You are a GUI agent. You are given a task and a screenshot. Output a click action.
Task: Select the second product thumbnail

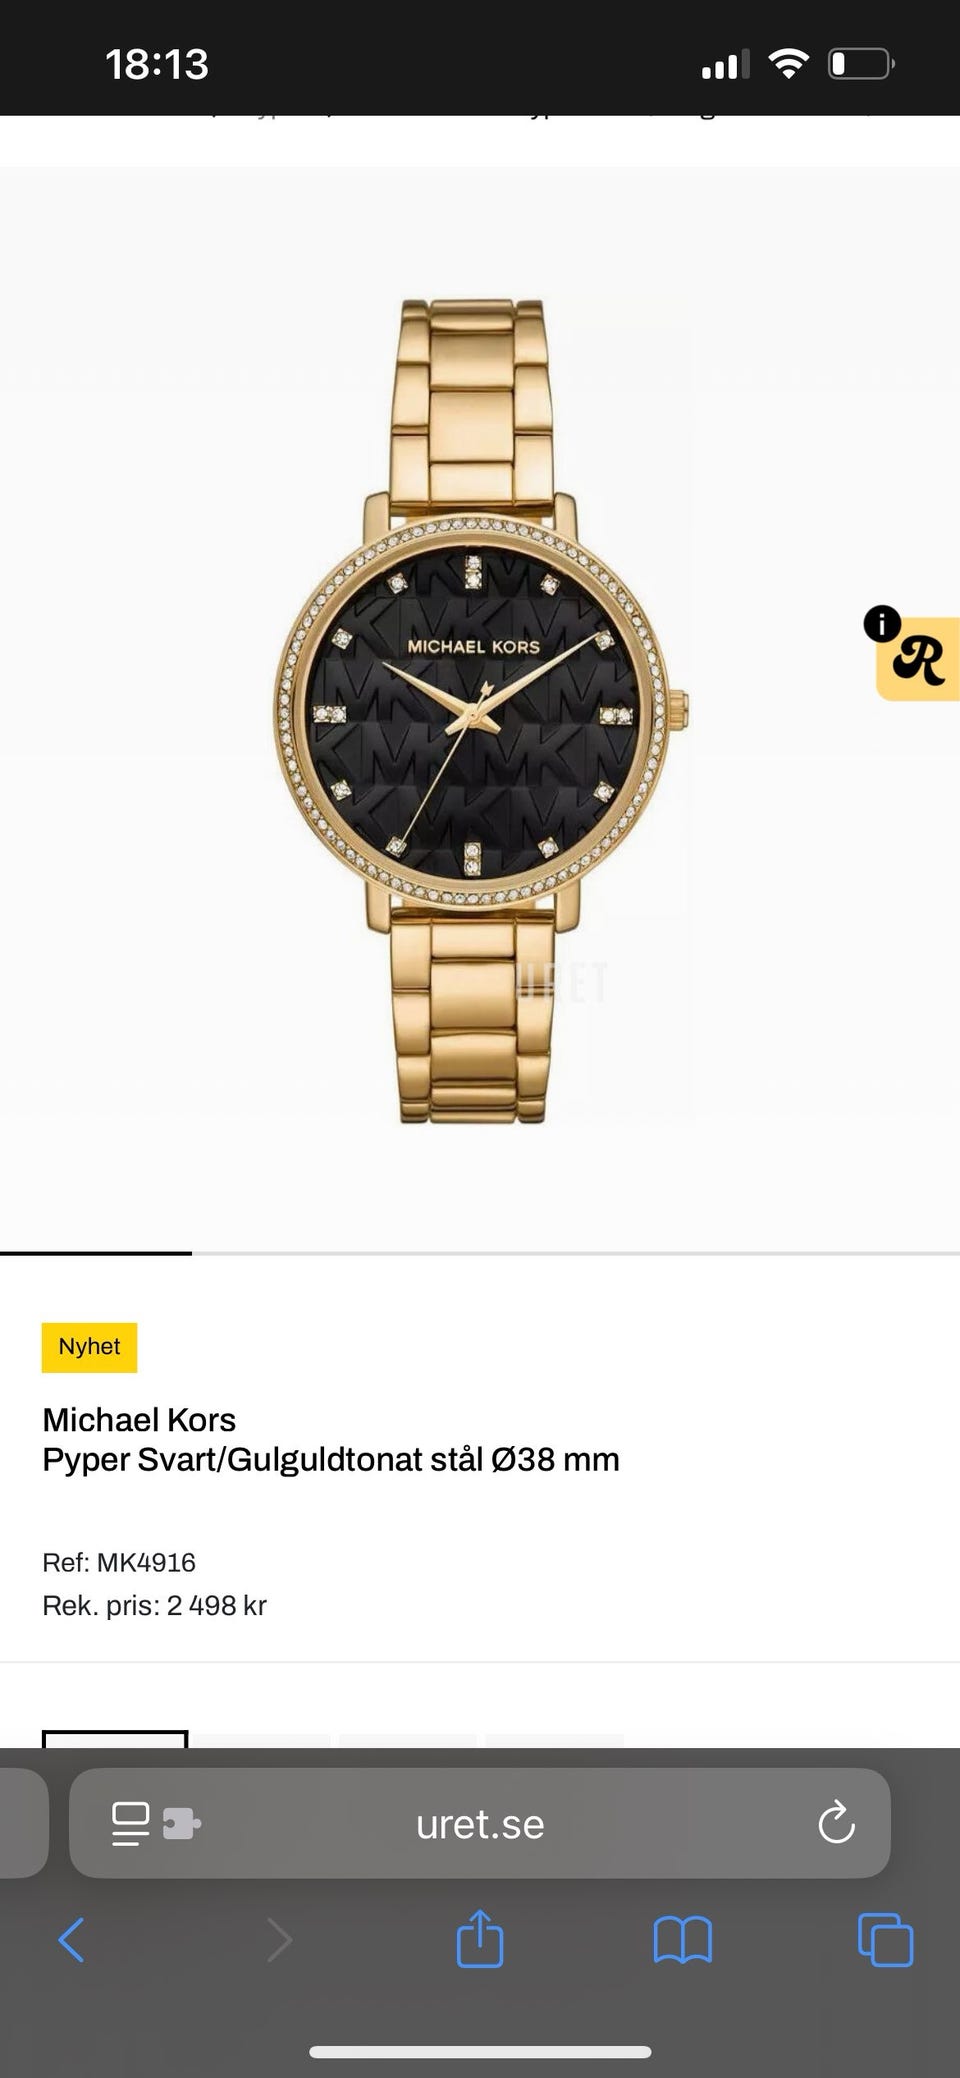pyautogui.click(x=261, y=1741)
